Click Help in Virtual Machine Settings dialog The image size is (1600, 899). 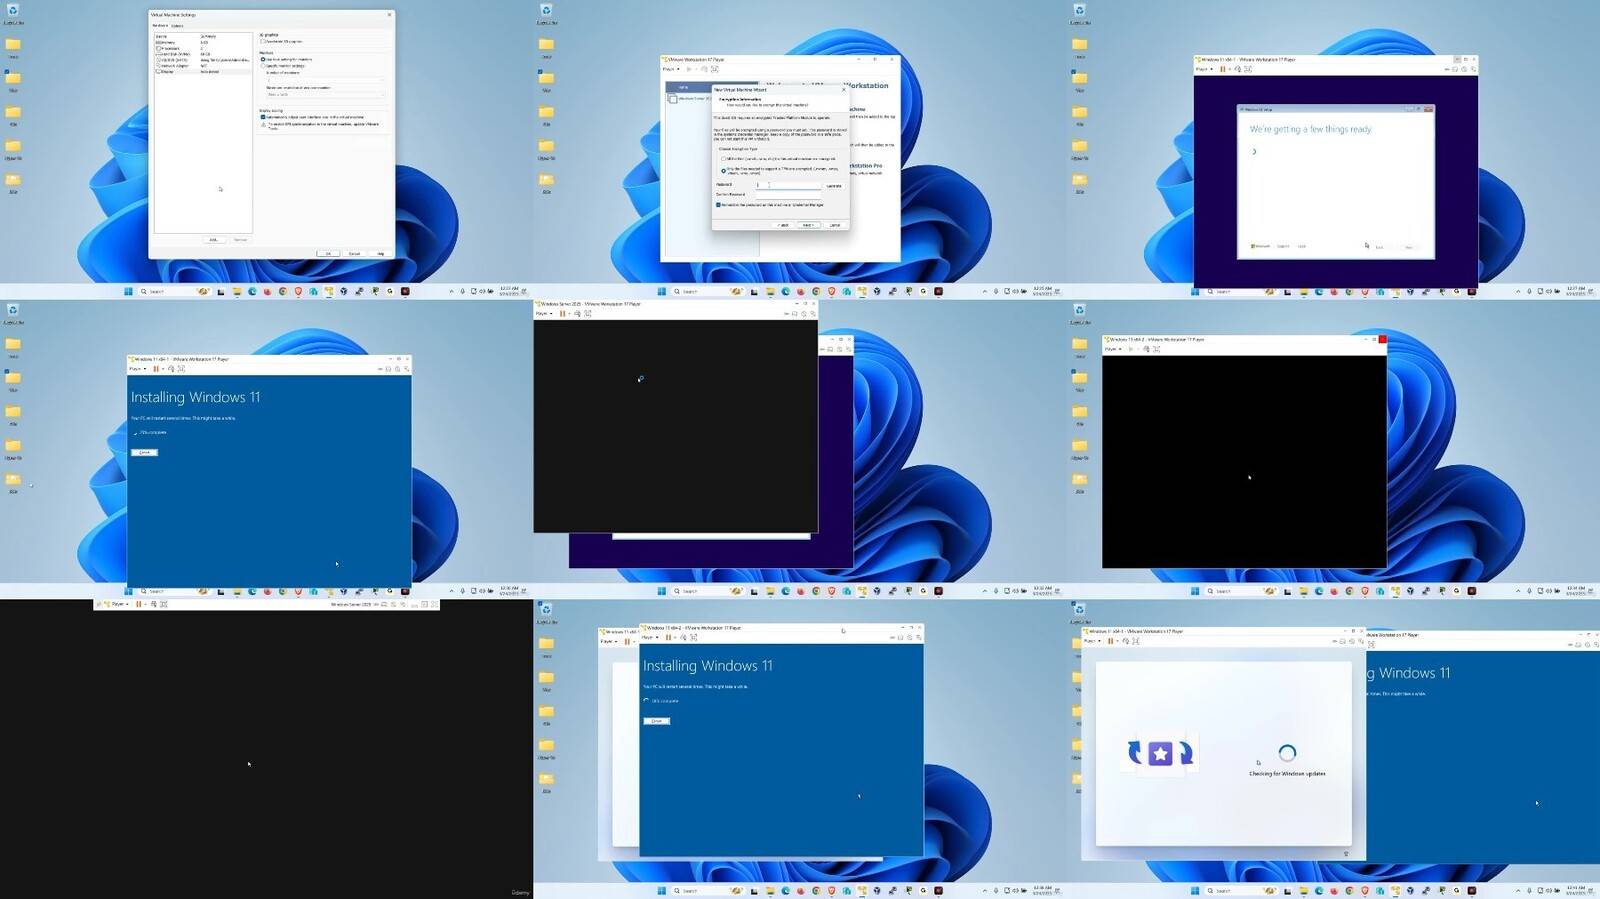381,253
